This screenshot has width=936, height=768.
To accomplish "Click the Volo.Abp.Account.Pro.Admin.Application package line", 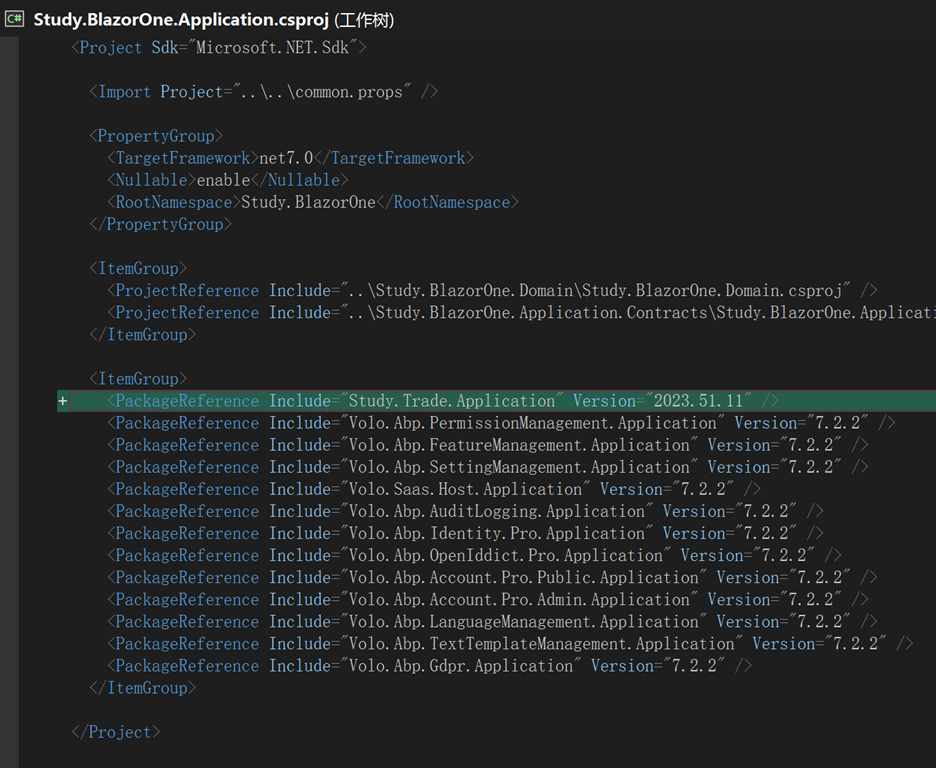I will click(x=488, y=600).
